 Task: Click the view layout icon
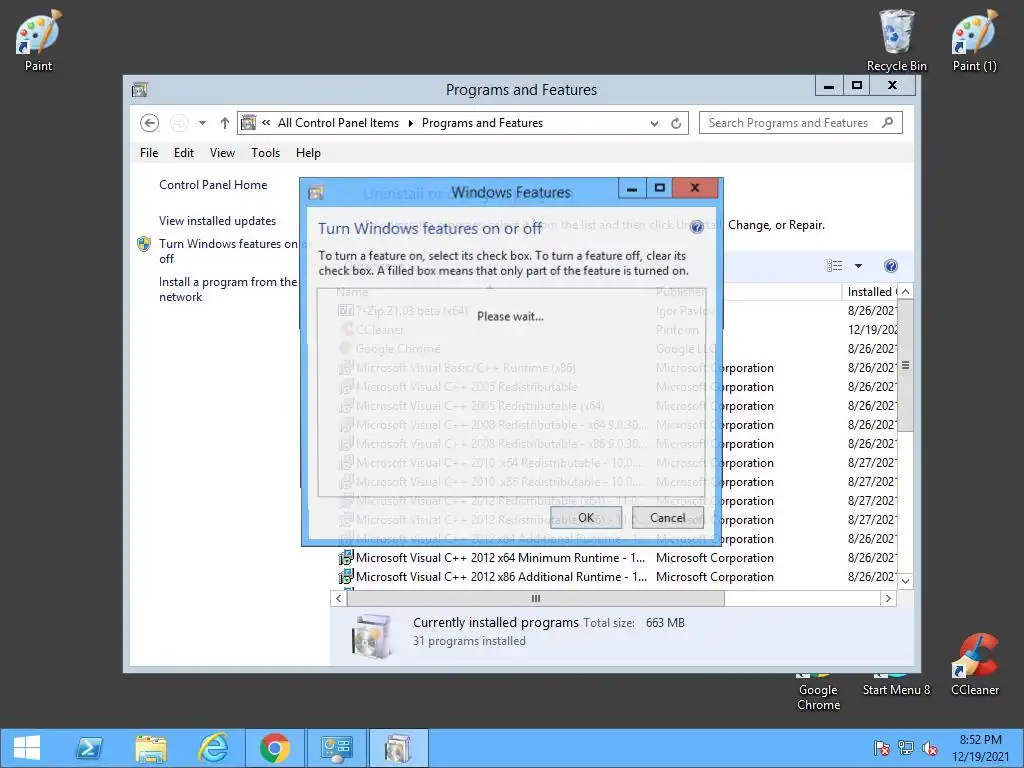click(835, 266)
